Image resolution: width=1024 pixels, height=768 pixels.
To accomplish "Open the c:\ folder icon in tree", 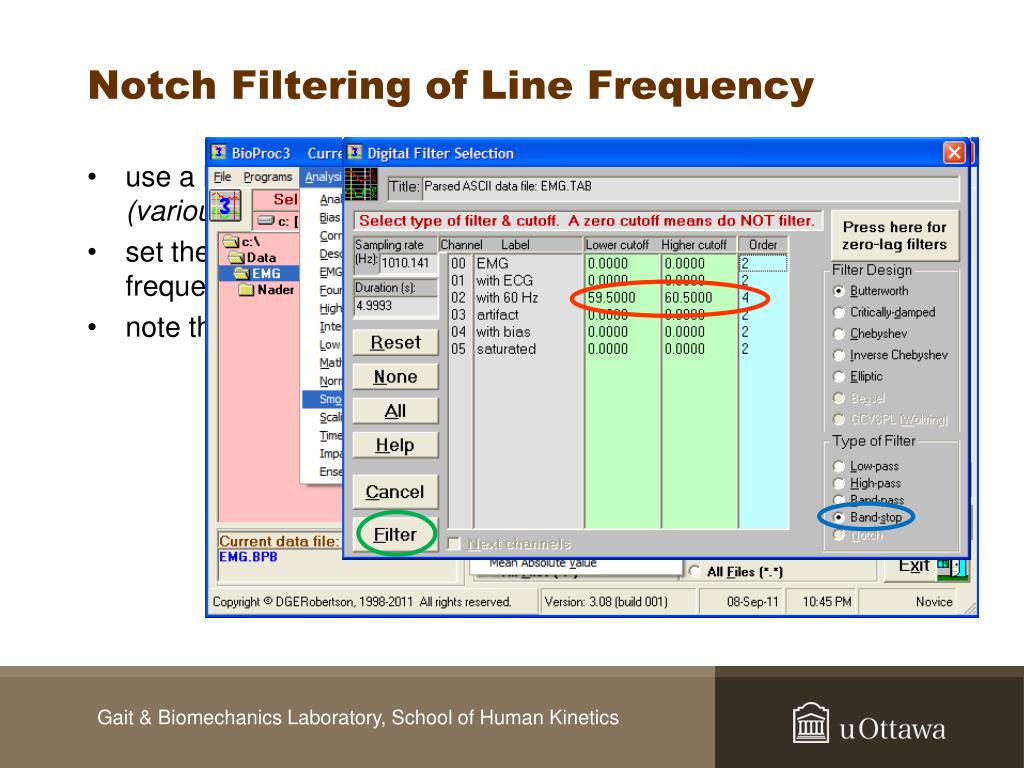I will pos(231,241).
